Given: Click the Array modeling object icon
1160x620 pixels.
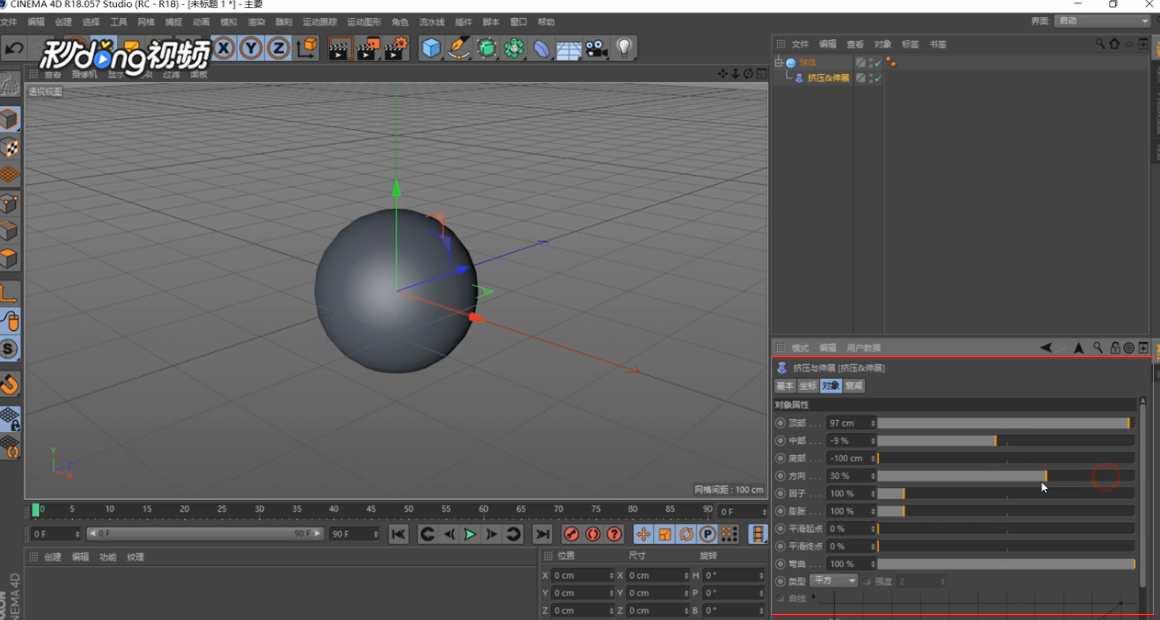Looking at the screenshot, I should point(513,49).
